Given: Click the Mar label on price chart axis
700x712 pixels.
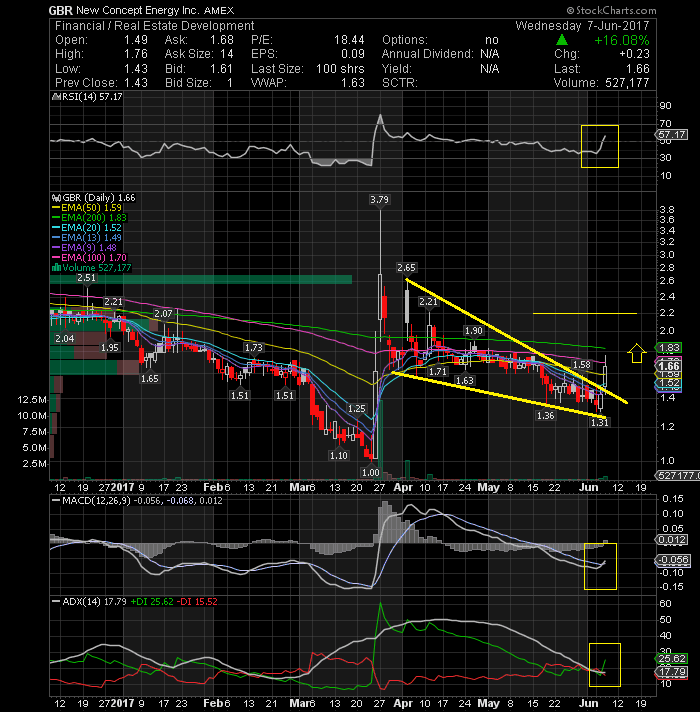Looking at the screenshot, I should tap(299, 487).
